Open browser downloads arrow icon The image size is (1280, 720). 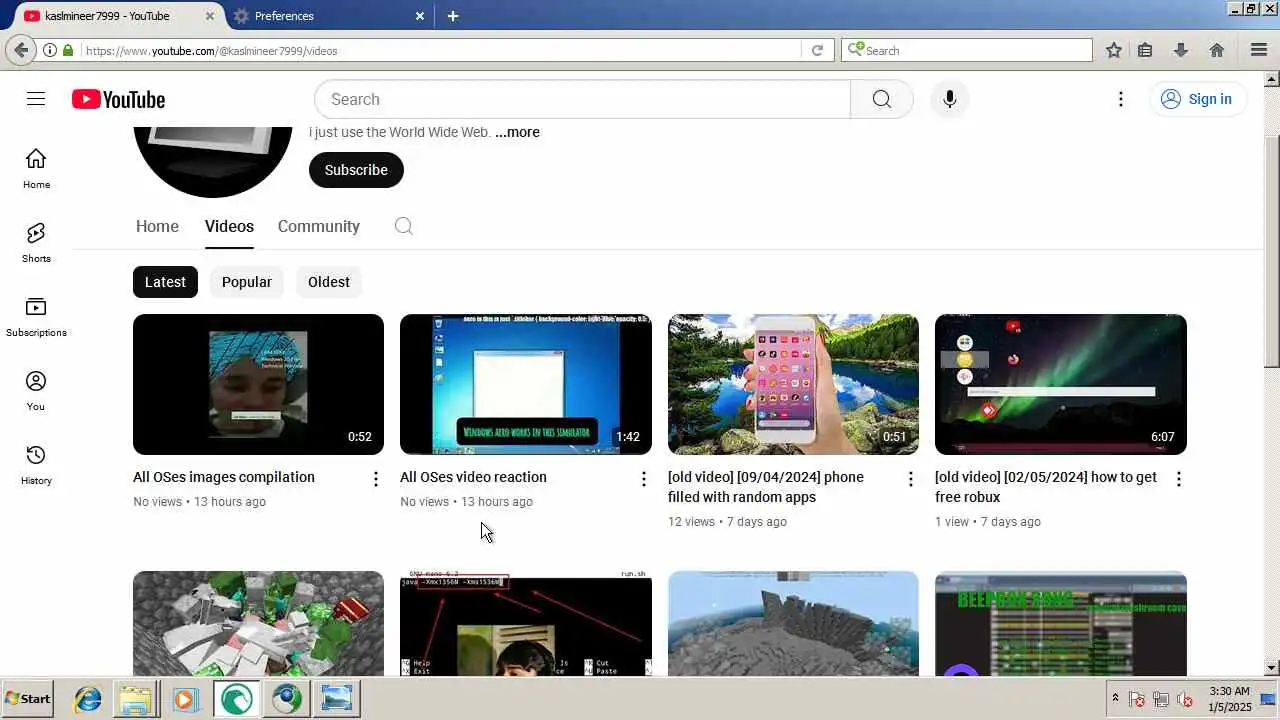(1181, 50)
